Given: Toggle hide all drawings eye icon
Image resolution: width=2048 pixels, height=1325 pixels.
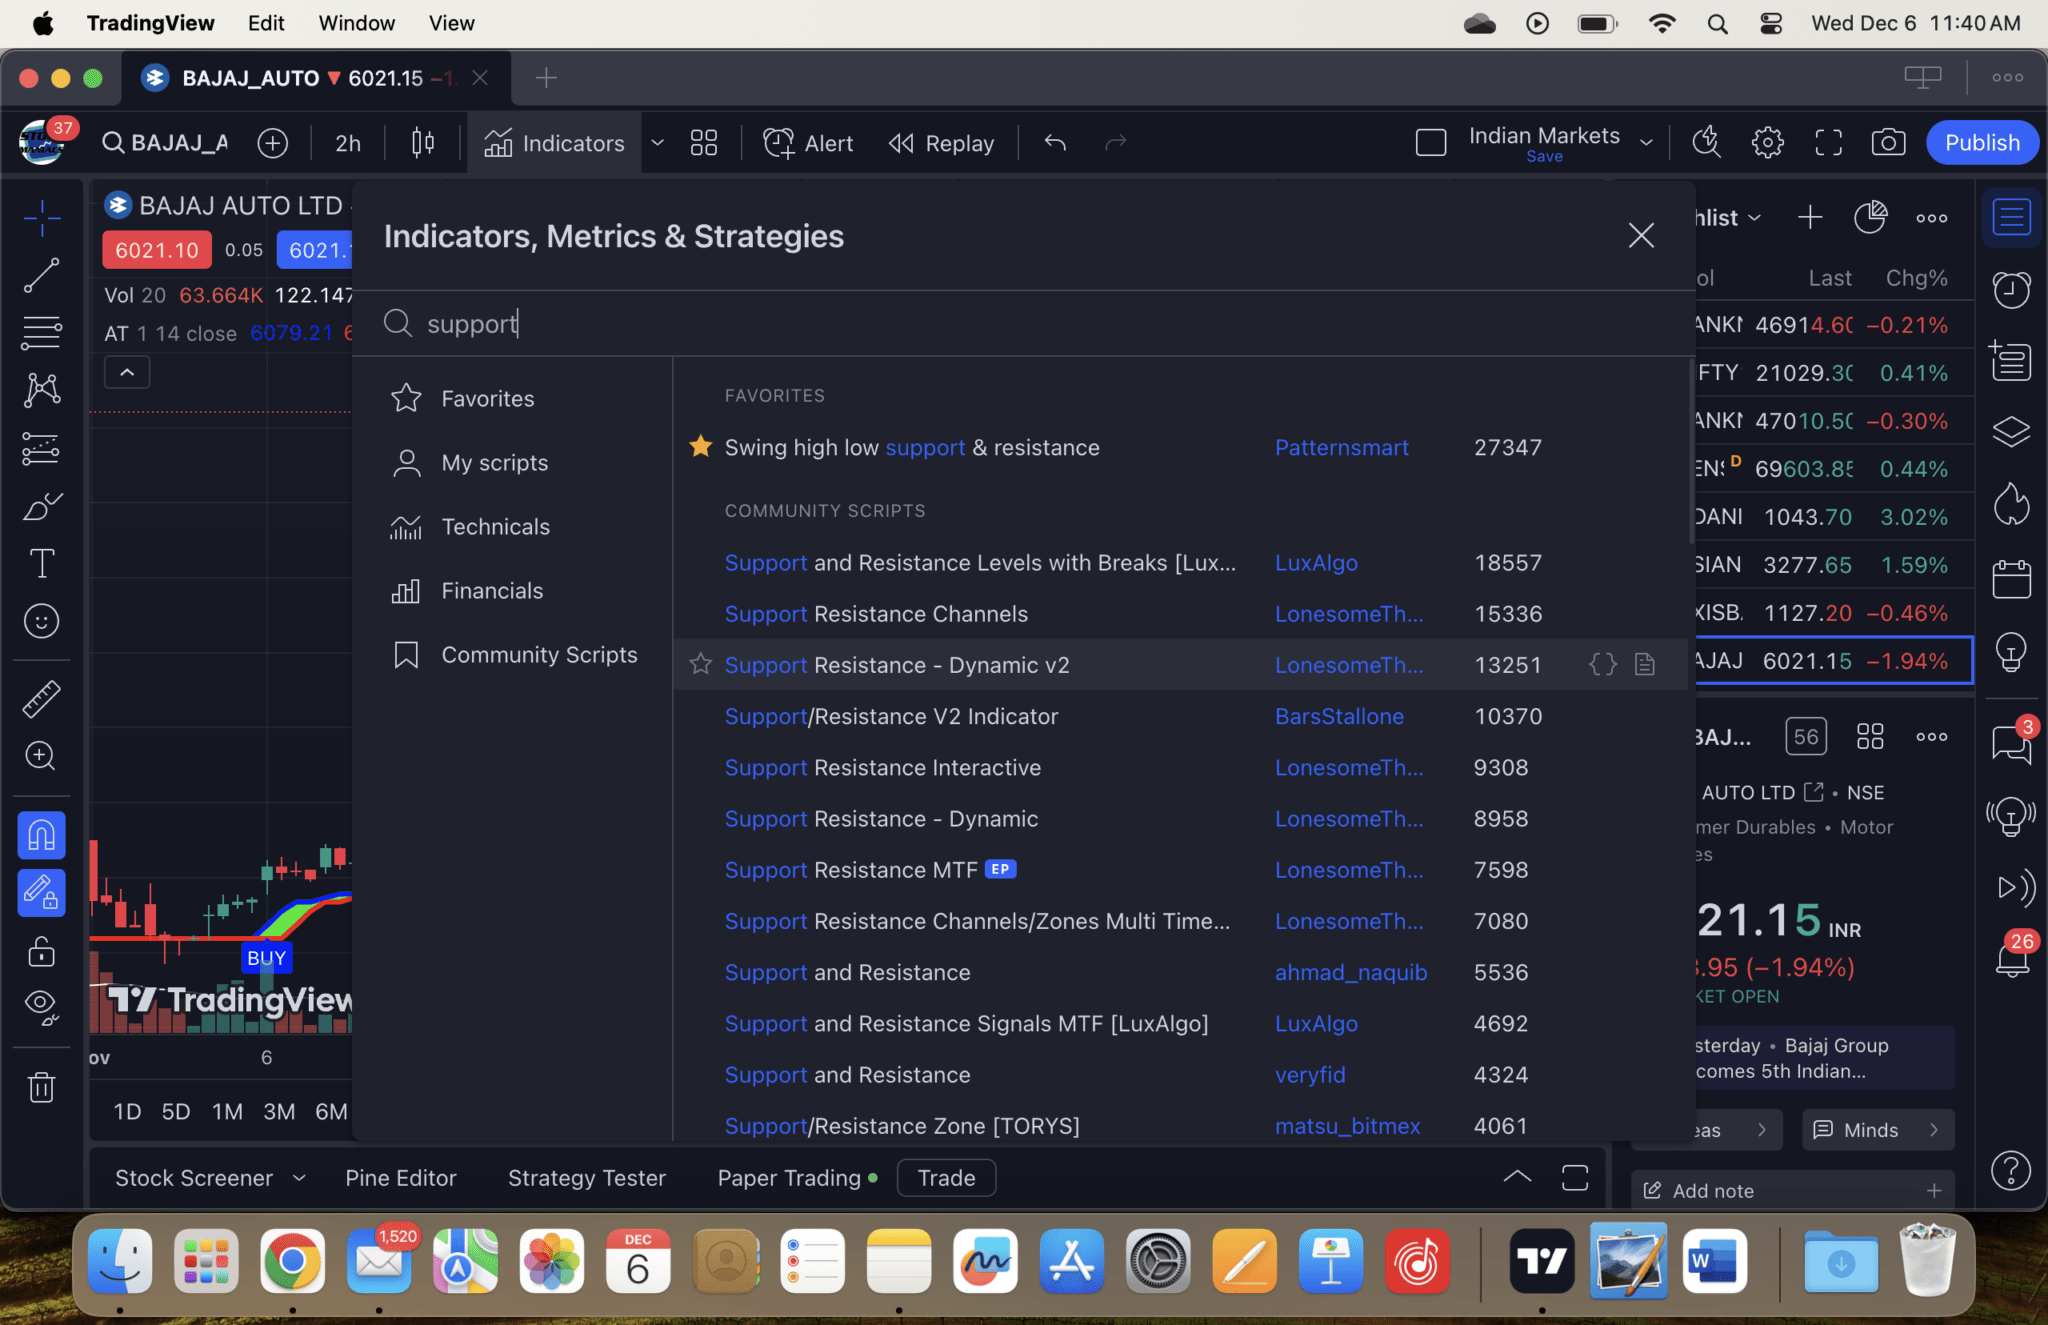Looking at the screenshot, I should tap(41, 1004).
